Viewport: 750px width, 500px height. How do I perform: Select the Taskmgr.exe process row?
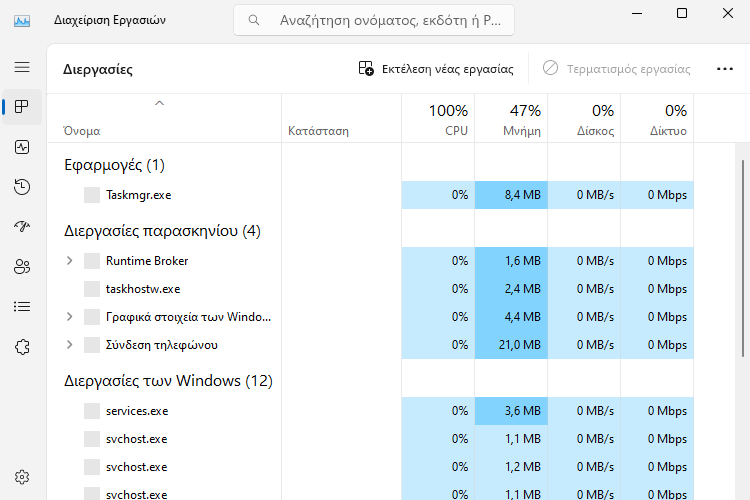370,195
